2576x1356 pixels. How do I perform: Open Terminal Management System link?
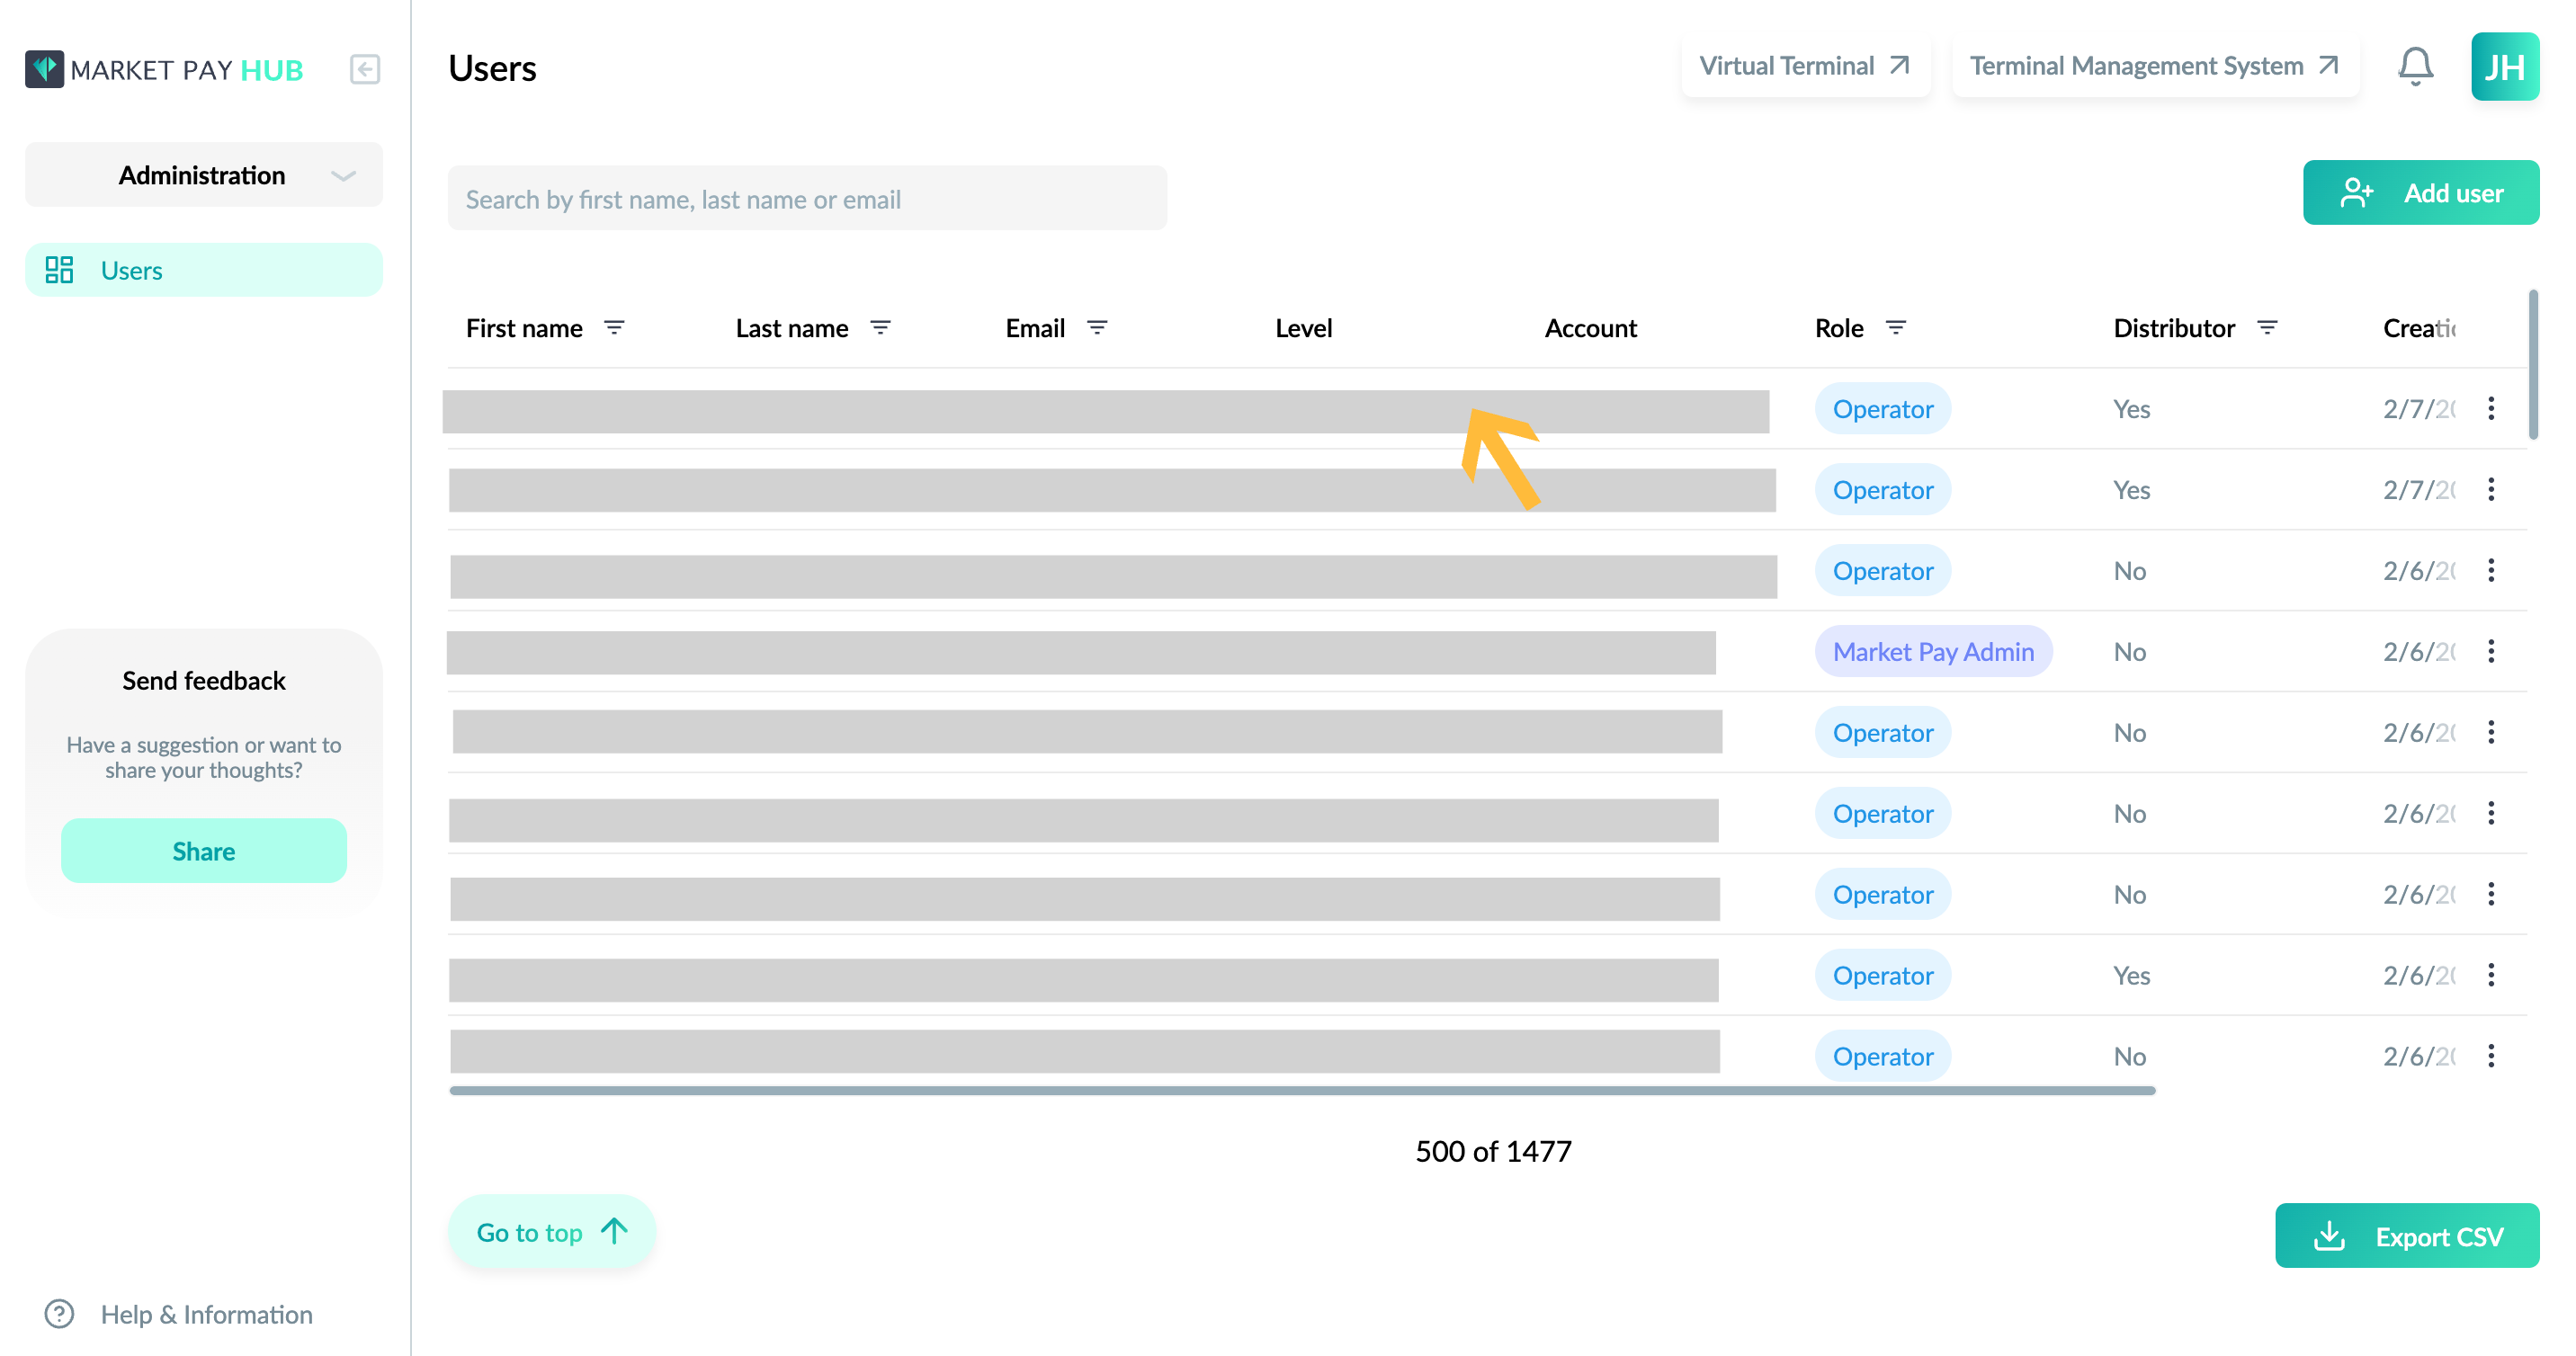click(x=2155, y=66)
